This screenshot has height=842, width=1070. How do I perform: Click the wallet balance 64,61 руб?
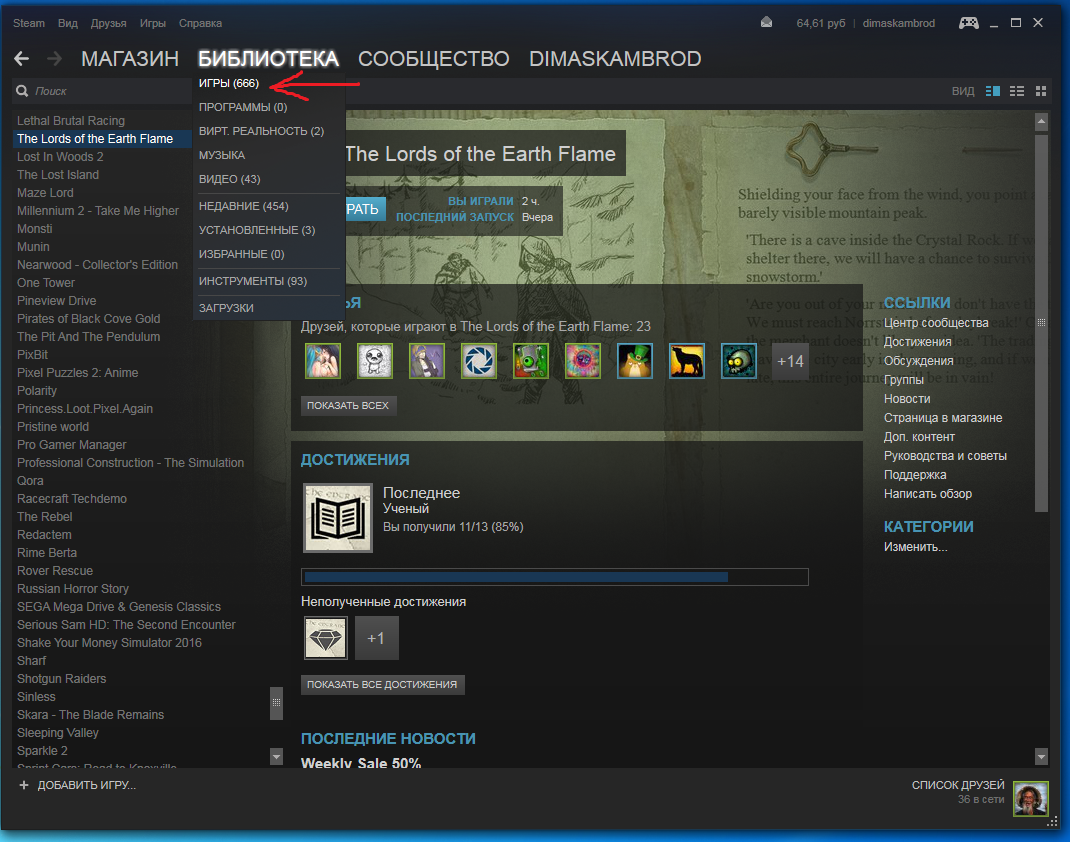click(820, 23)
